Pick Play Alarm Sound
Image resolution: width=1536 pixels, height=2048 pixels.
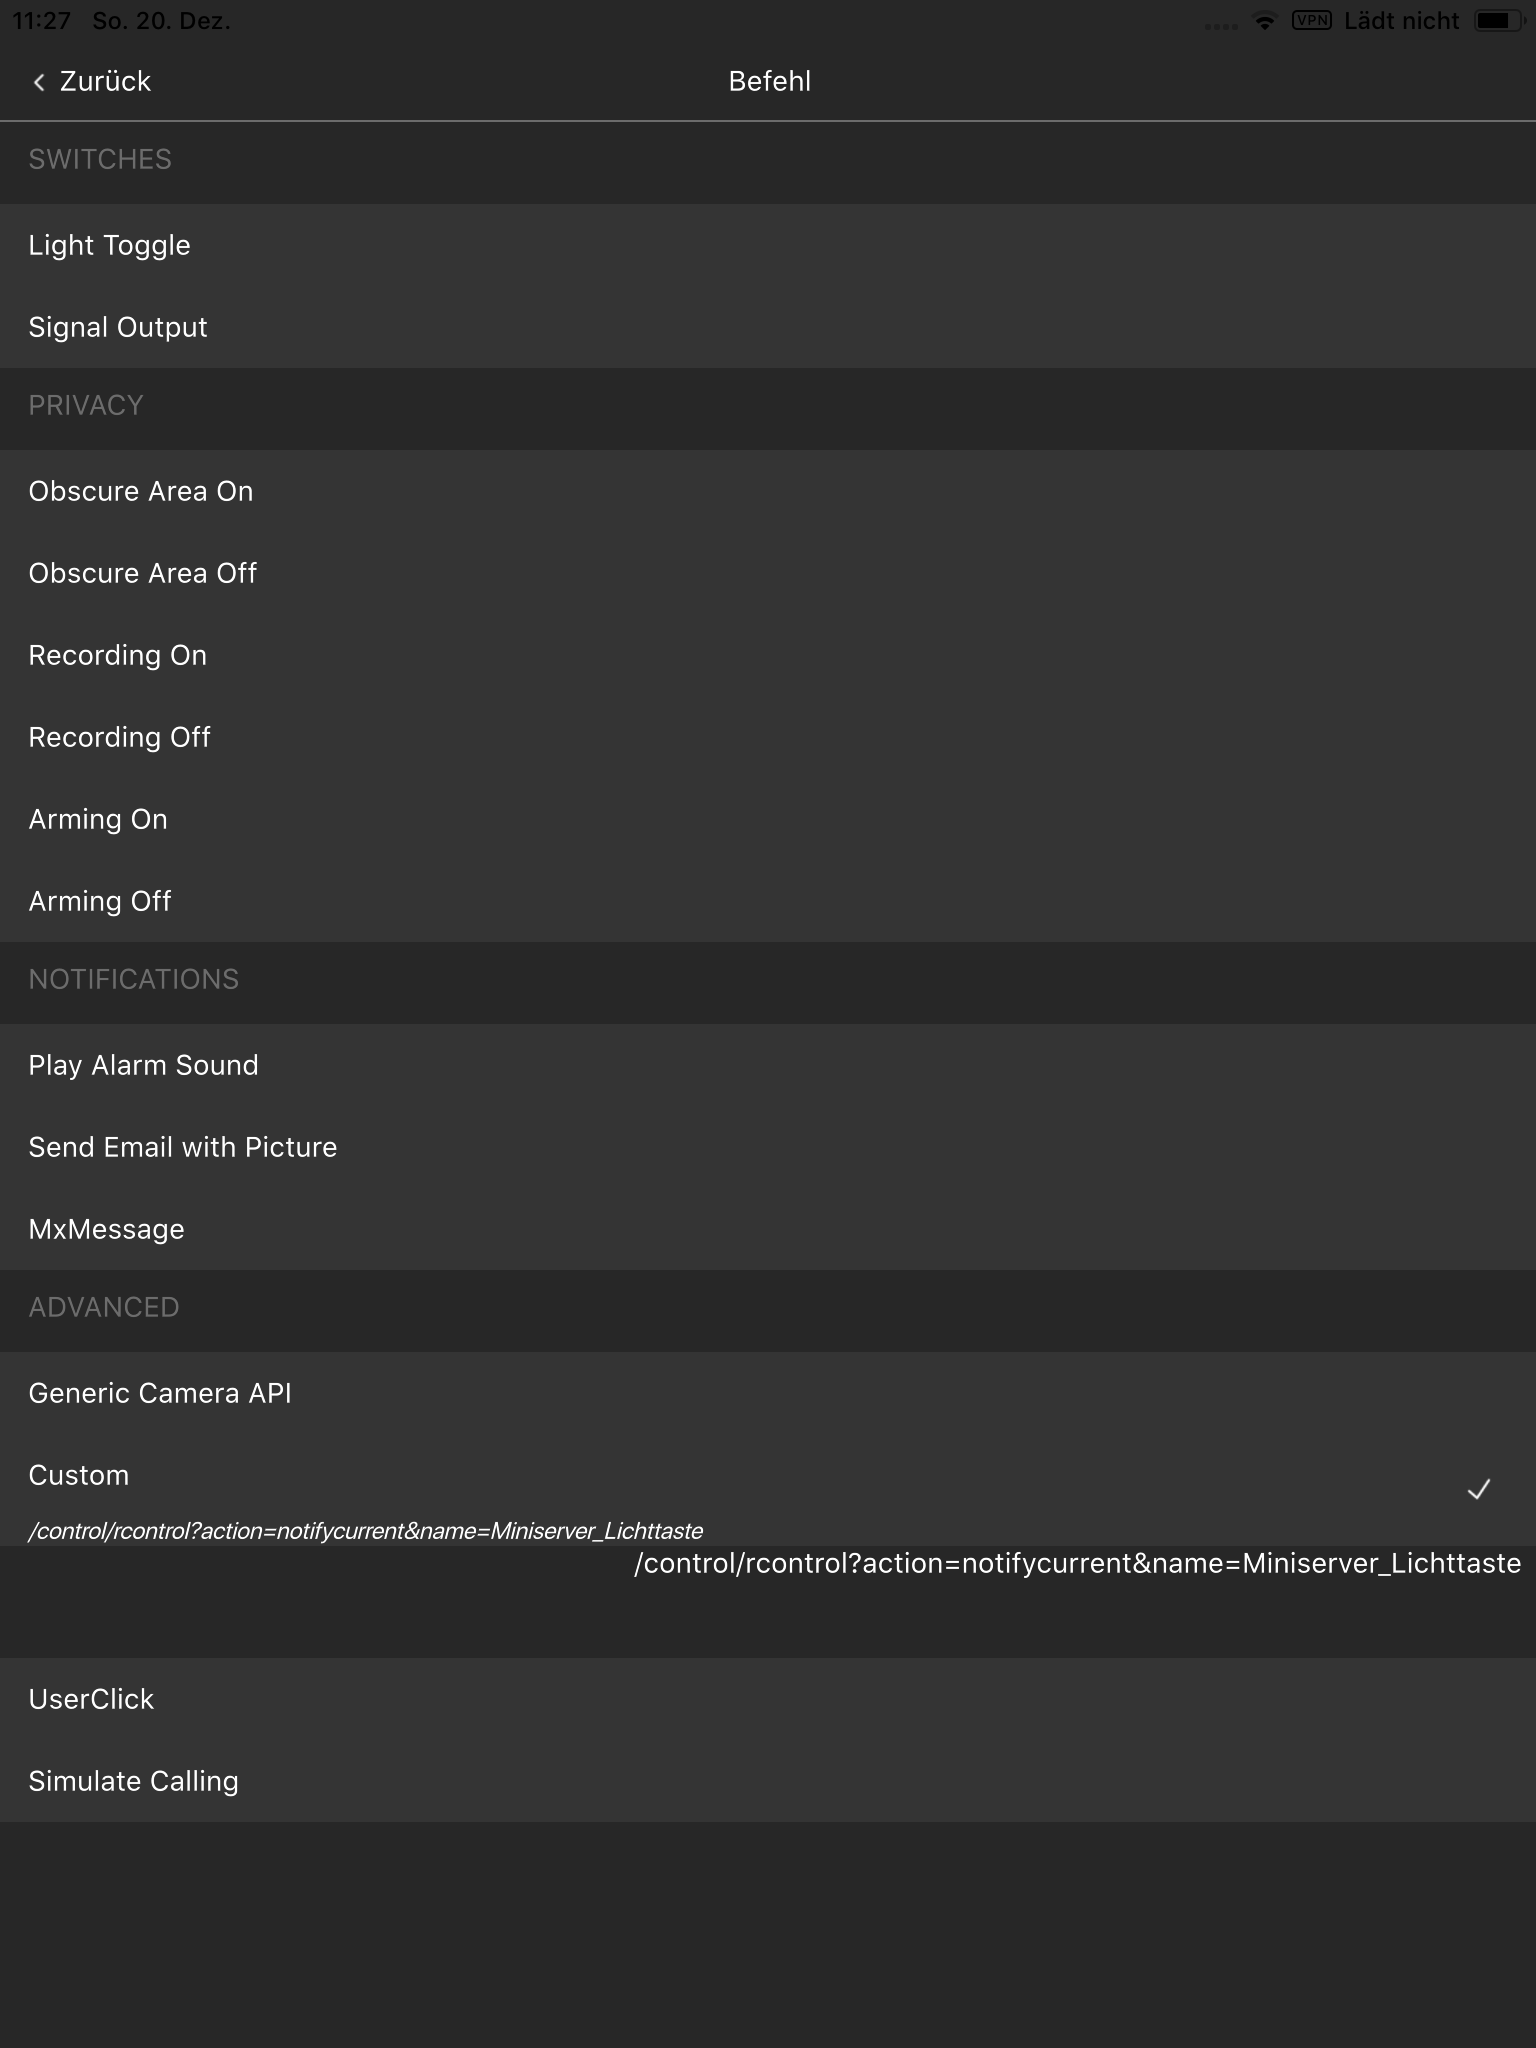point(144,1065)
